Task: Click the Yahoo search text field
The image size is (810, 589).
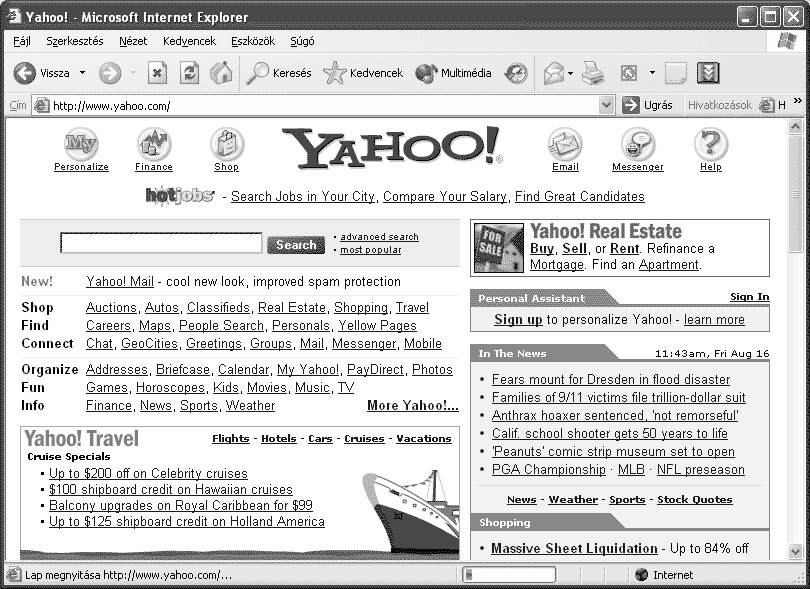Action: point(161,243)
